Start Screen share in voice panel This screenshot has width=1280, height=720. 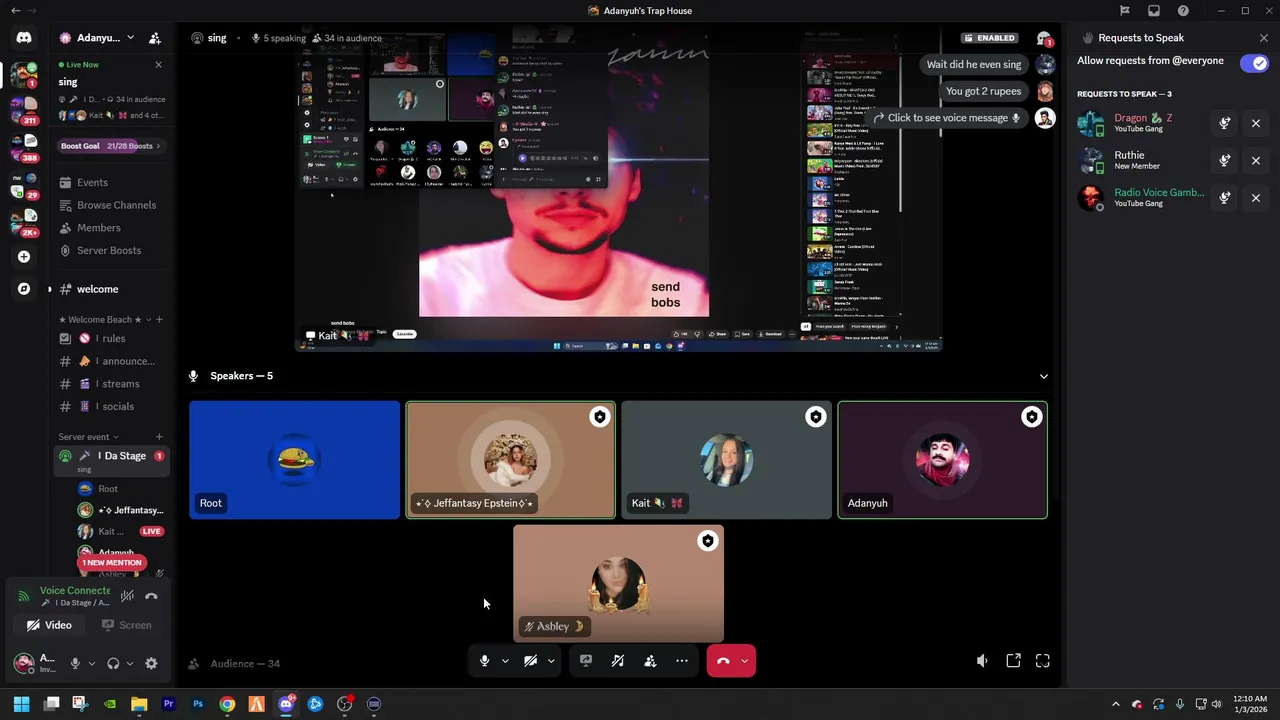coord(127,625)
